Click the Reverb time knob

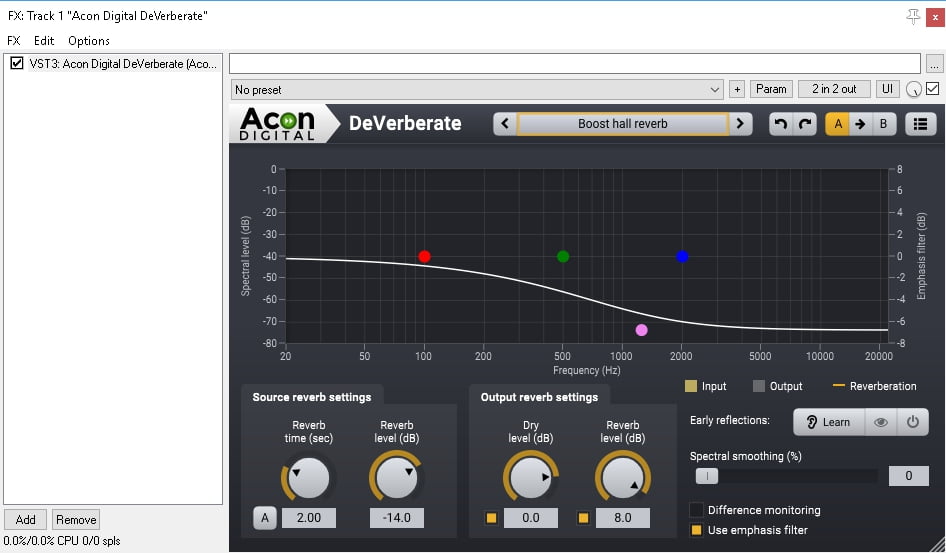[309, 478]
